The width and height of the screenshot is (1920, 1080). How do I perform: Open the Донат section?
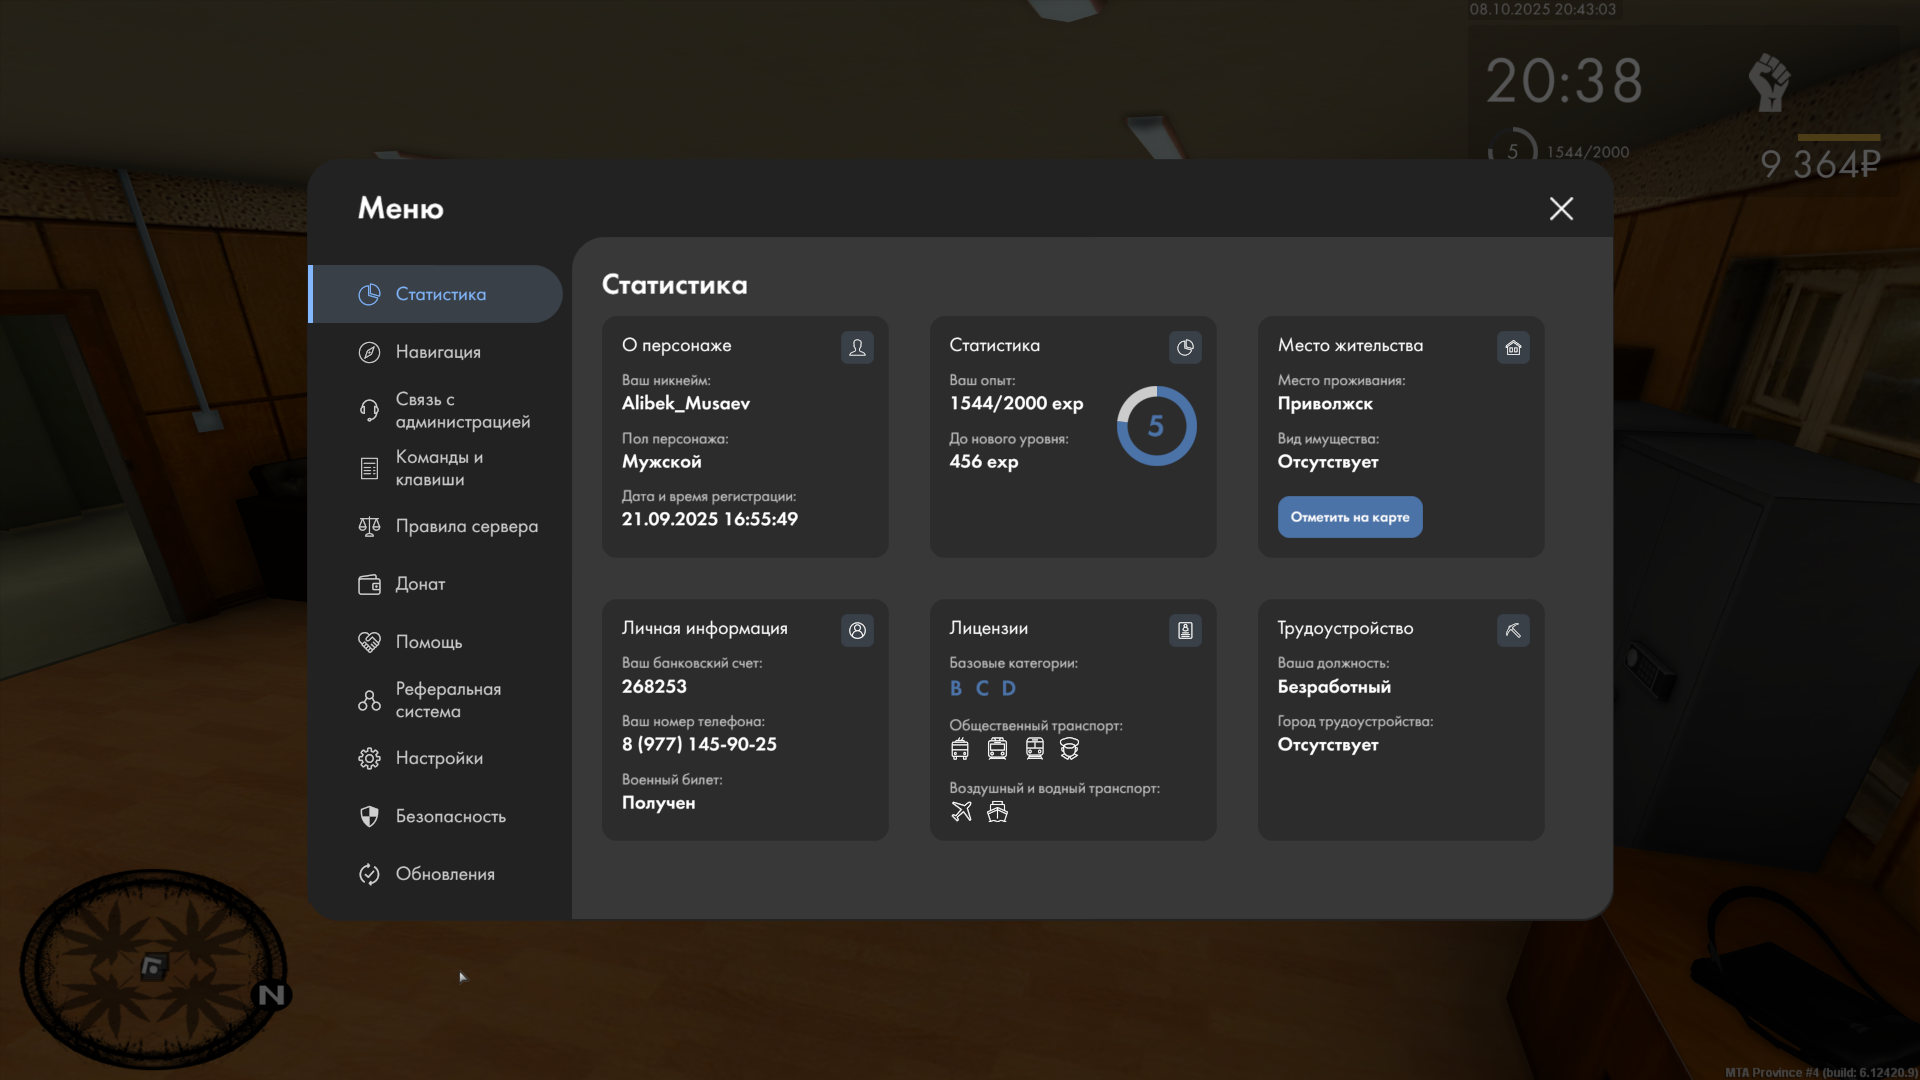(420, 584)
